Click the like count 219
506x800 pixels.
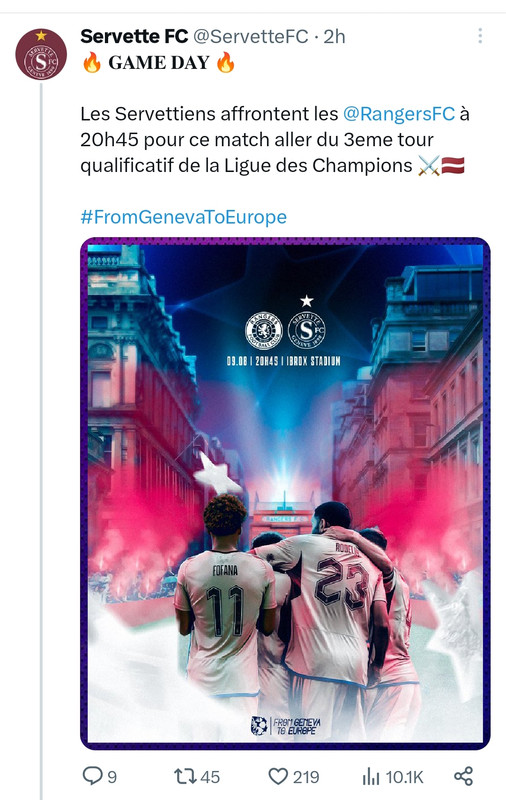(306, 777)
